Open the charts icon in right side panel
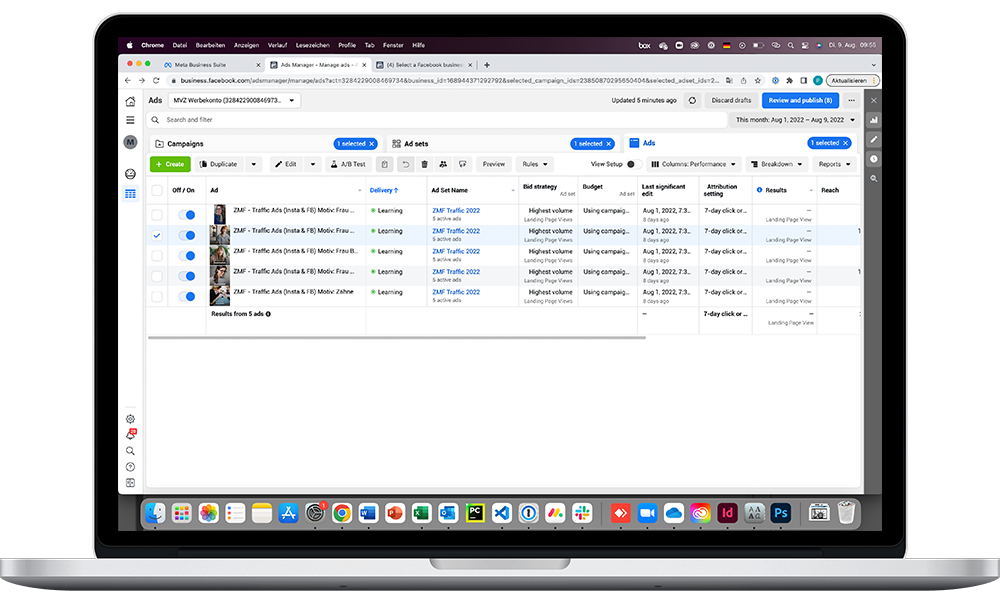Screen dimensions: 1000x600 873,120
